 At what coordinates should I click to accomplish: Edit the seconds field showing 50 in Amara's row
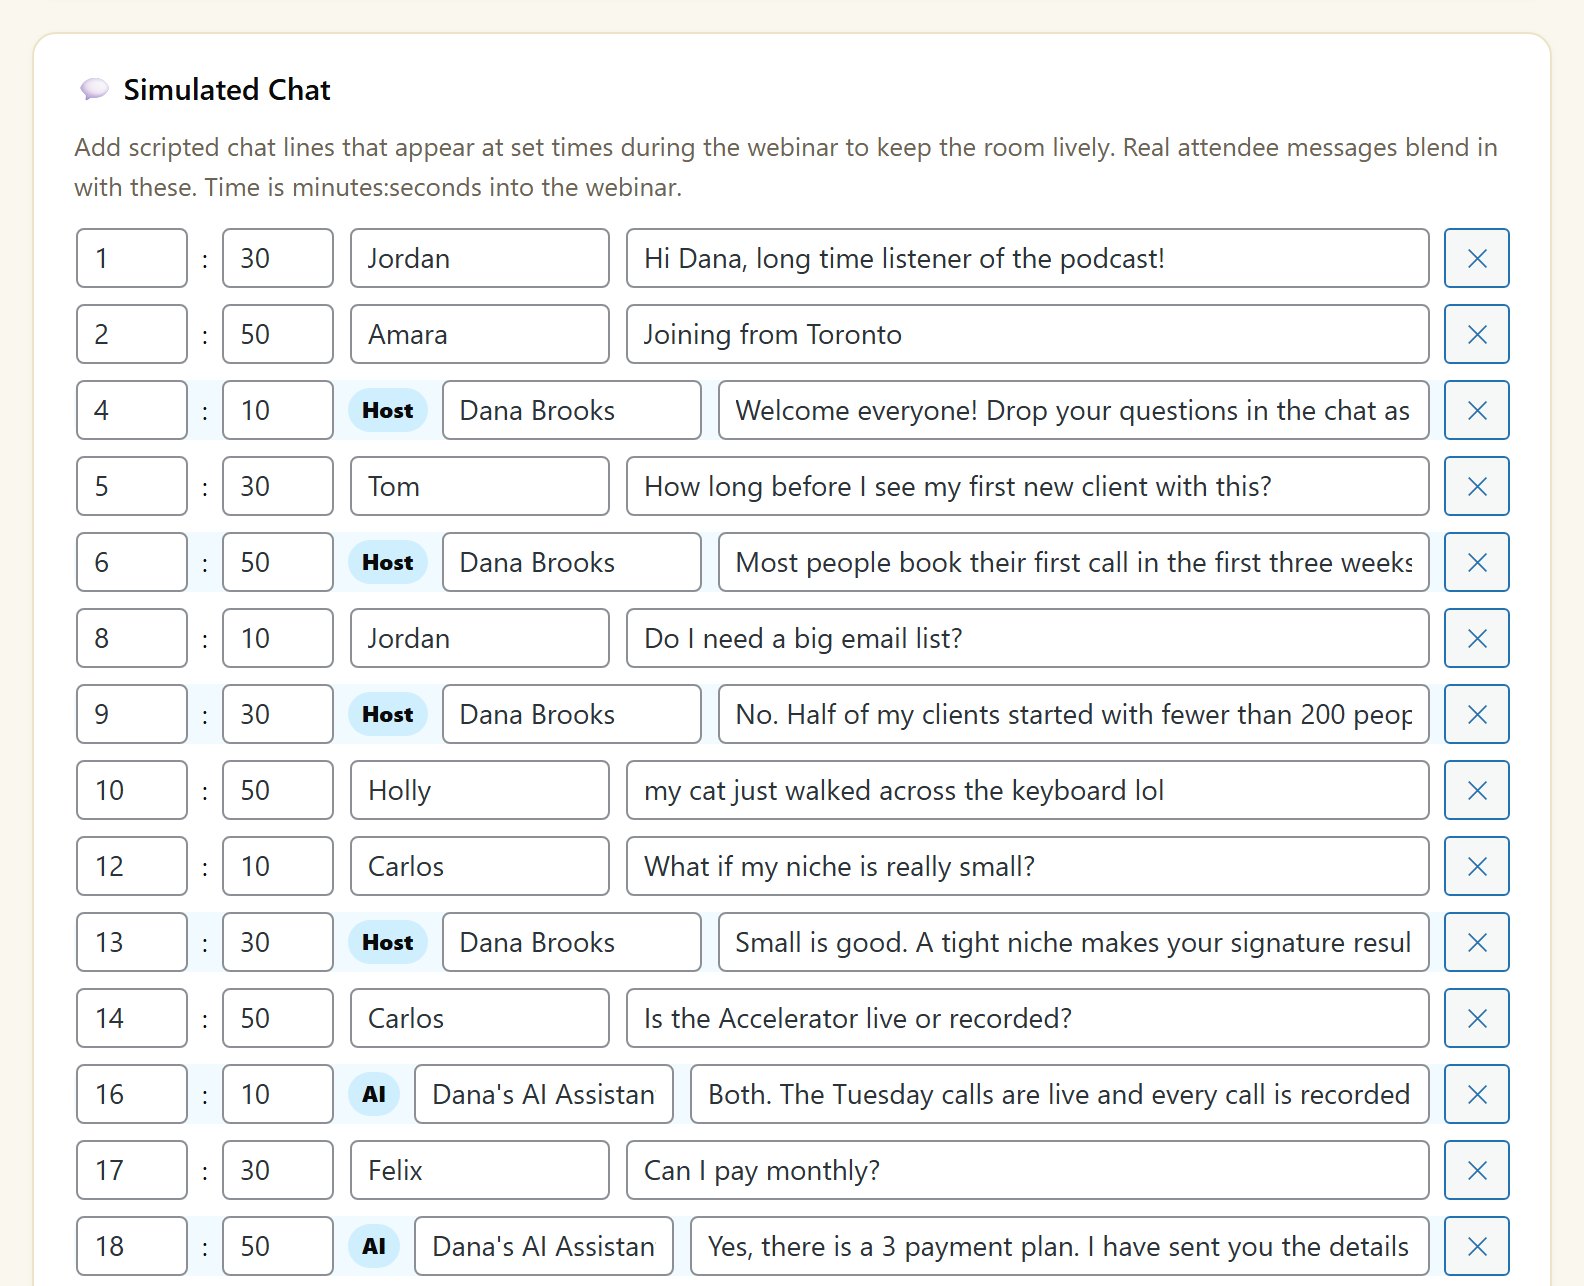tap(277, 334)
